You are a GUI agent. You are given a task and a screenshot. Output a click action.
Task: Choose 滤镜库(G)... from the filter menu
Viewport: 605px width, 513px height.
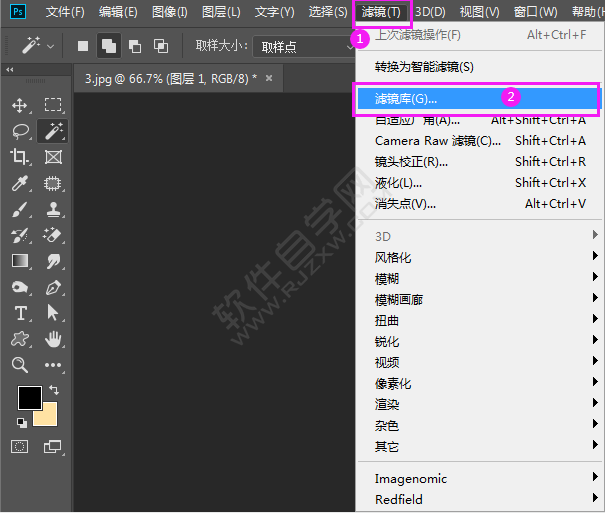click(x=406, y=98)
